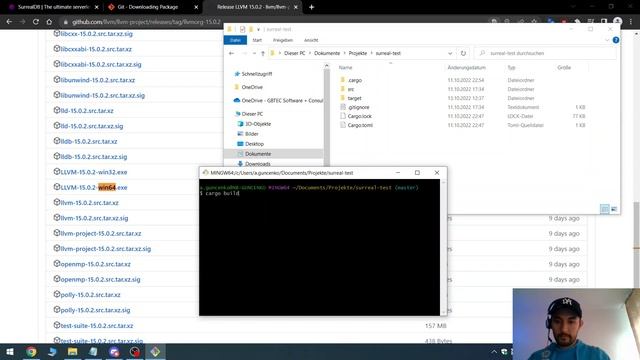Sort files by Größe column header

coord(564,67)
